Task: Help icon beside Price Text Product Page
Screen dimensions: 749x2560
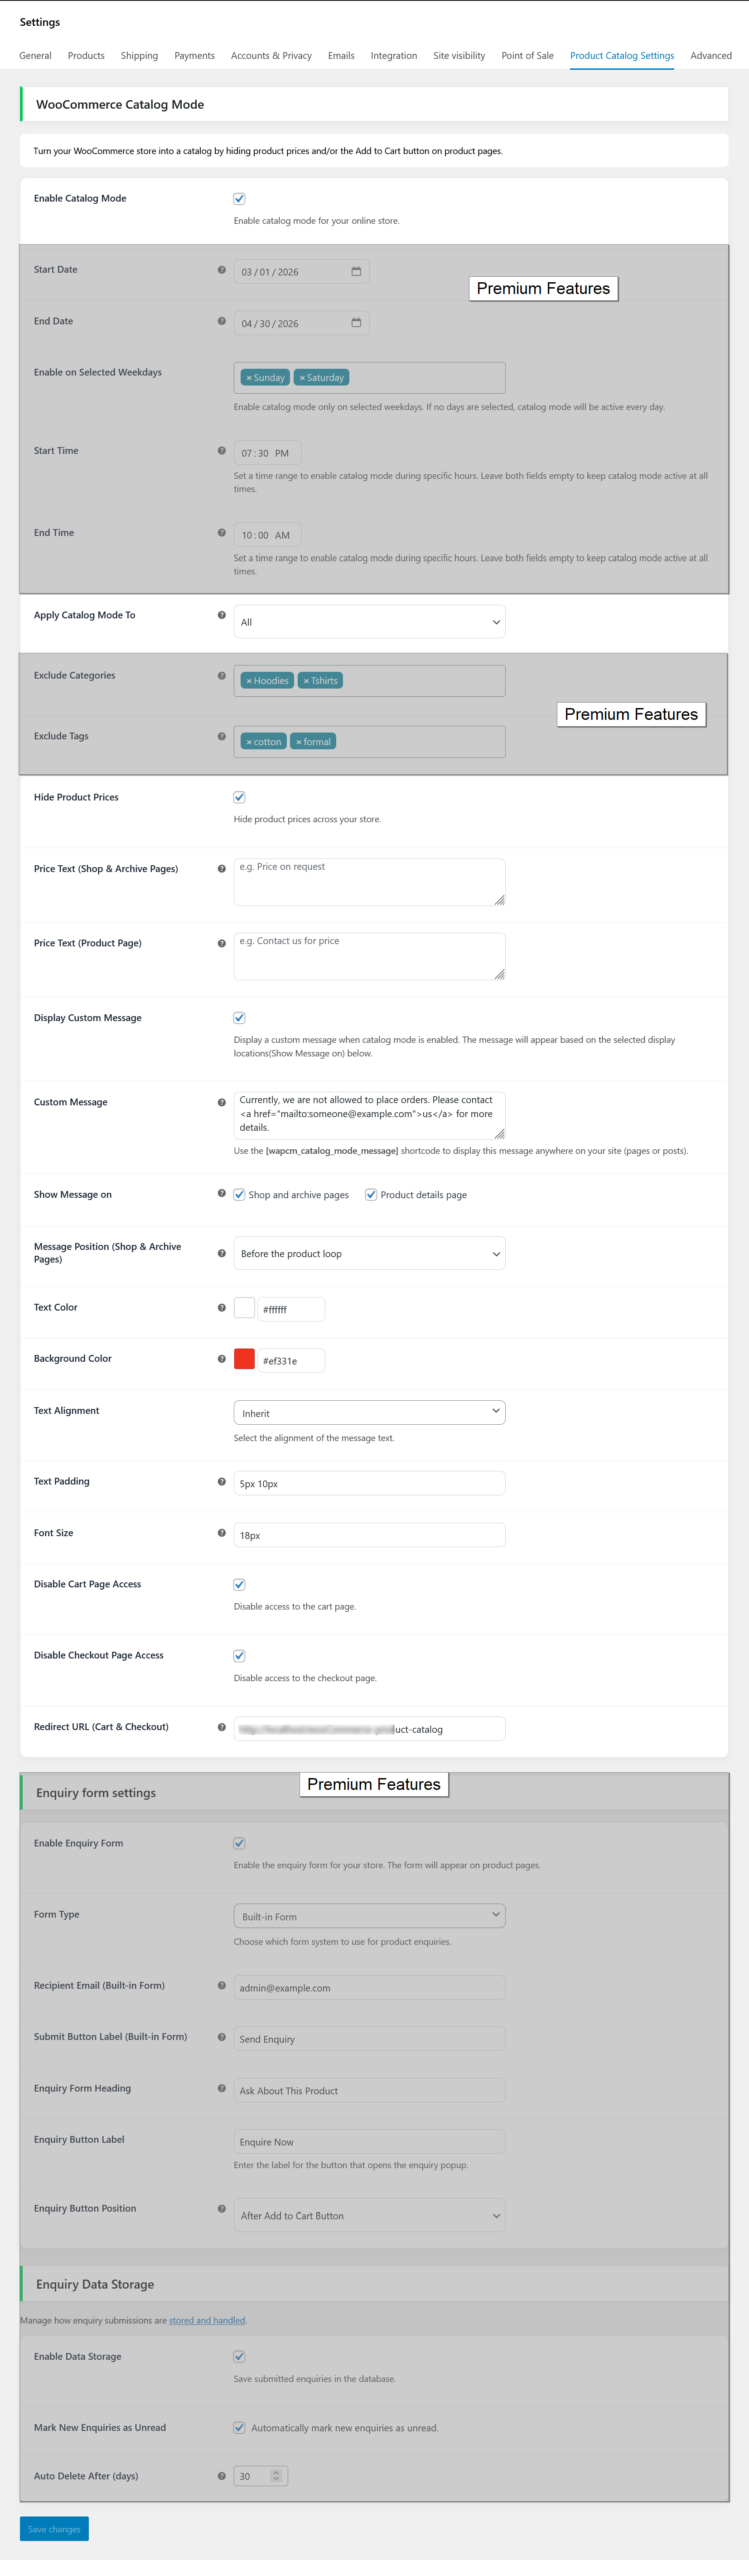Action: [222, 944]
